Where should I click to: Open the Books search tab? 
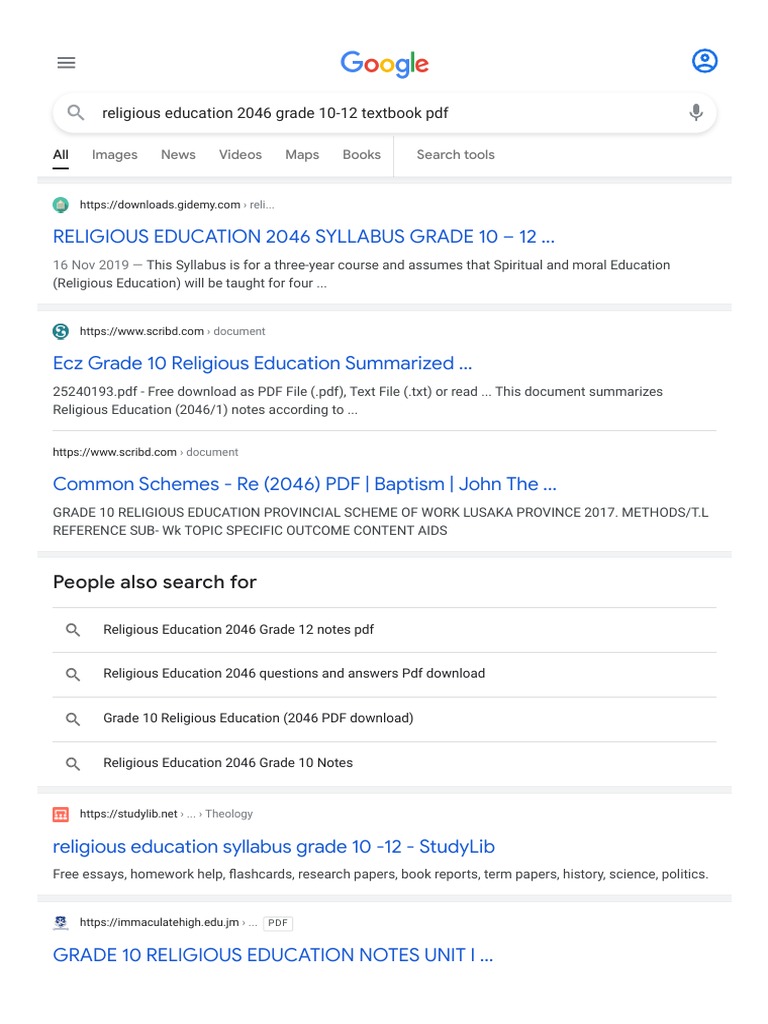pyautogui.click(x=361, y=155)
